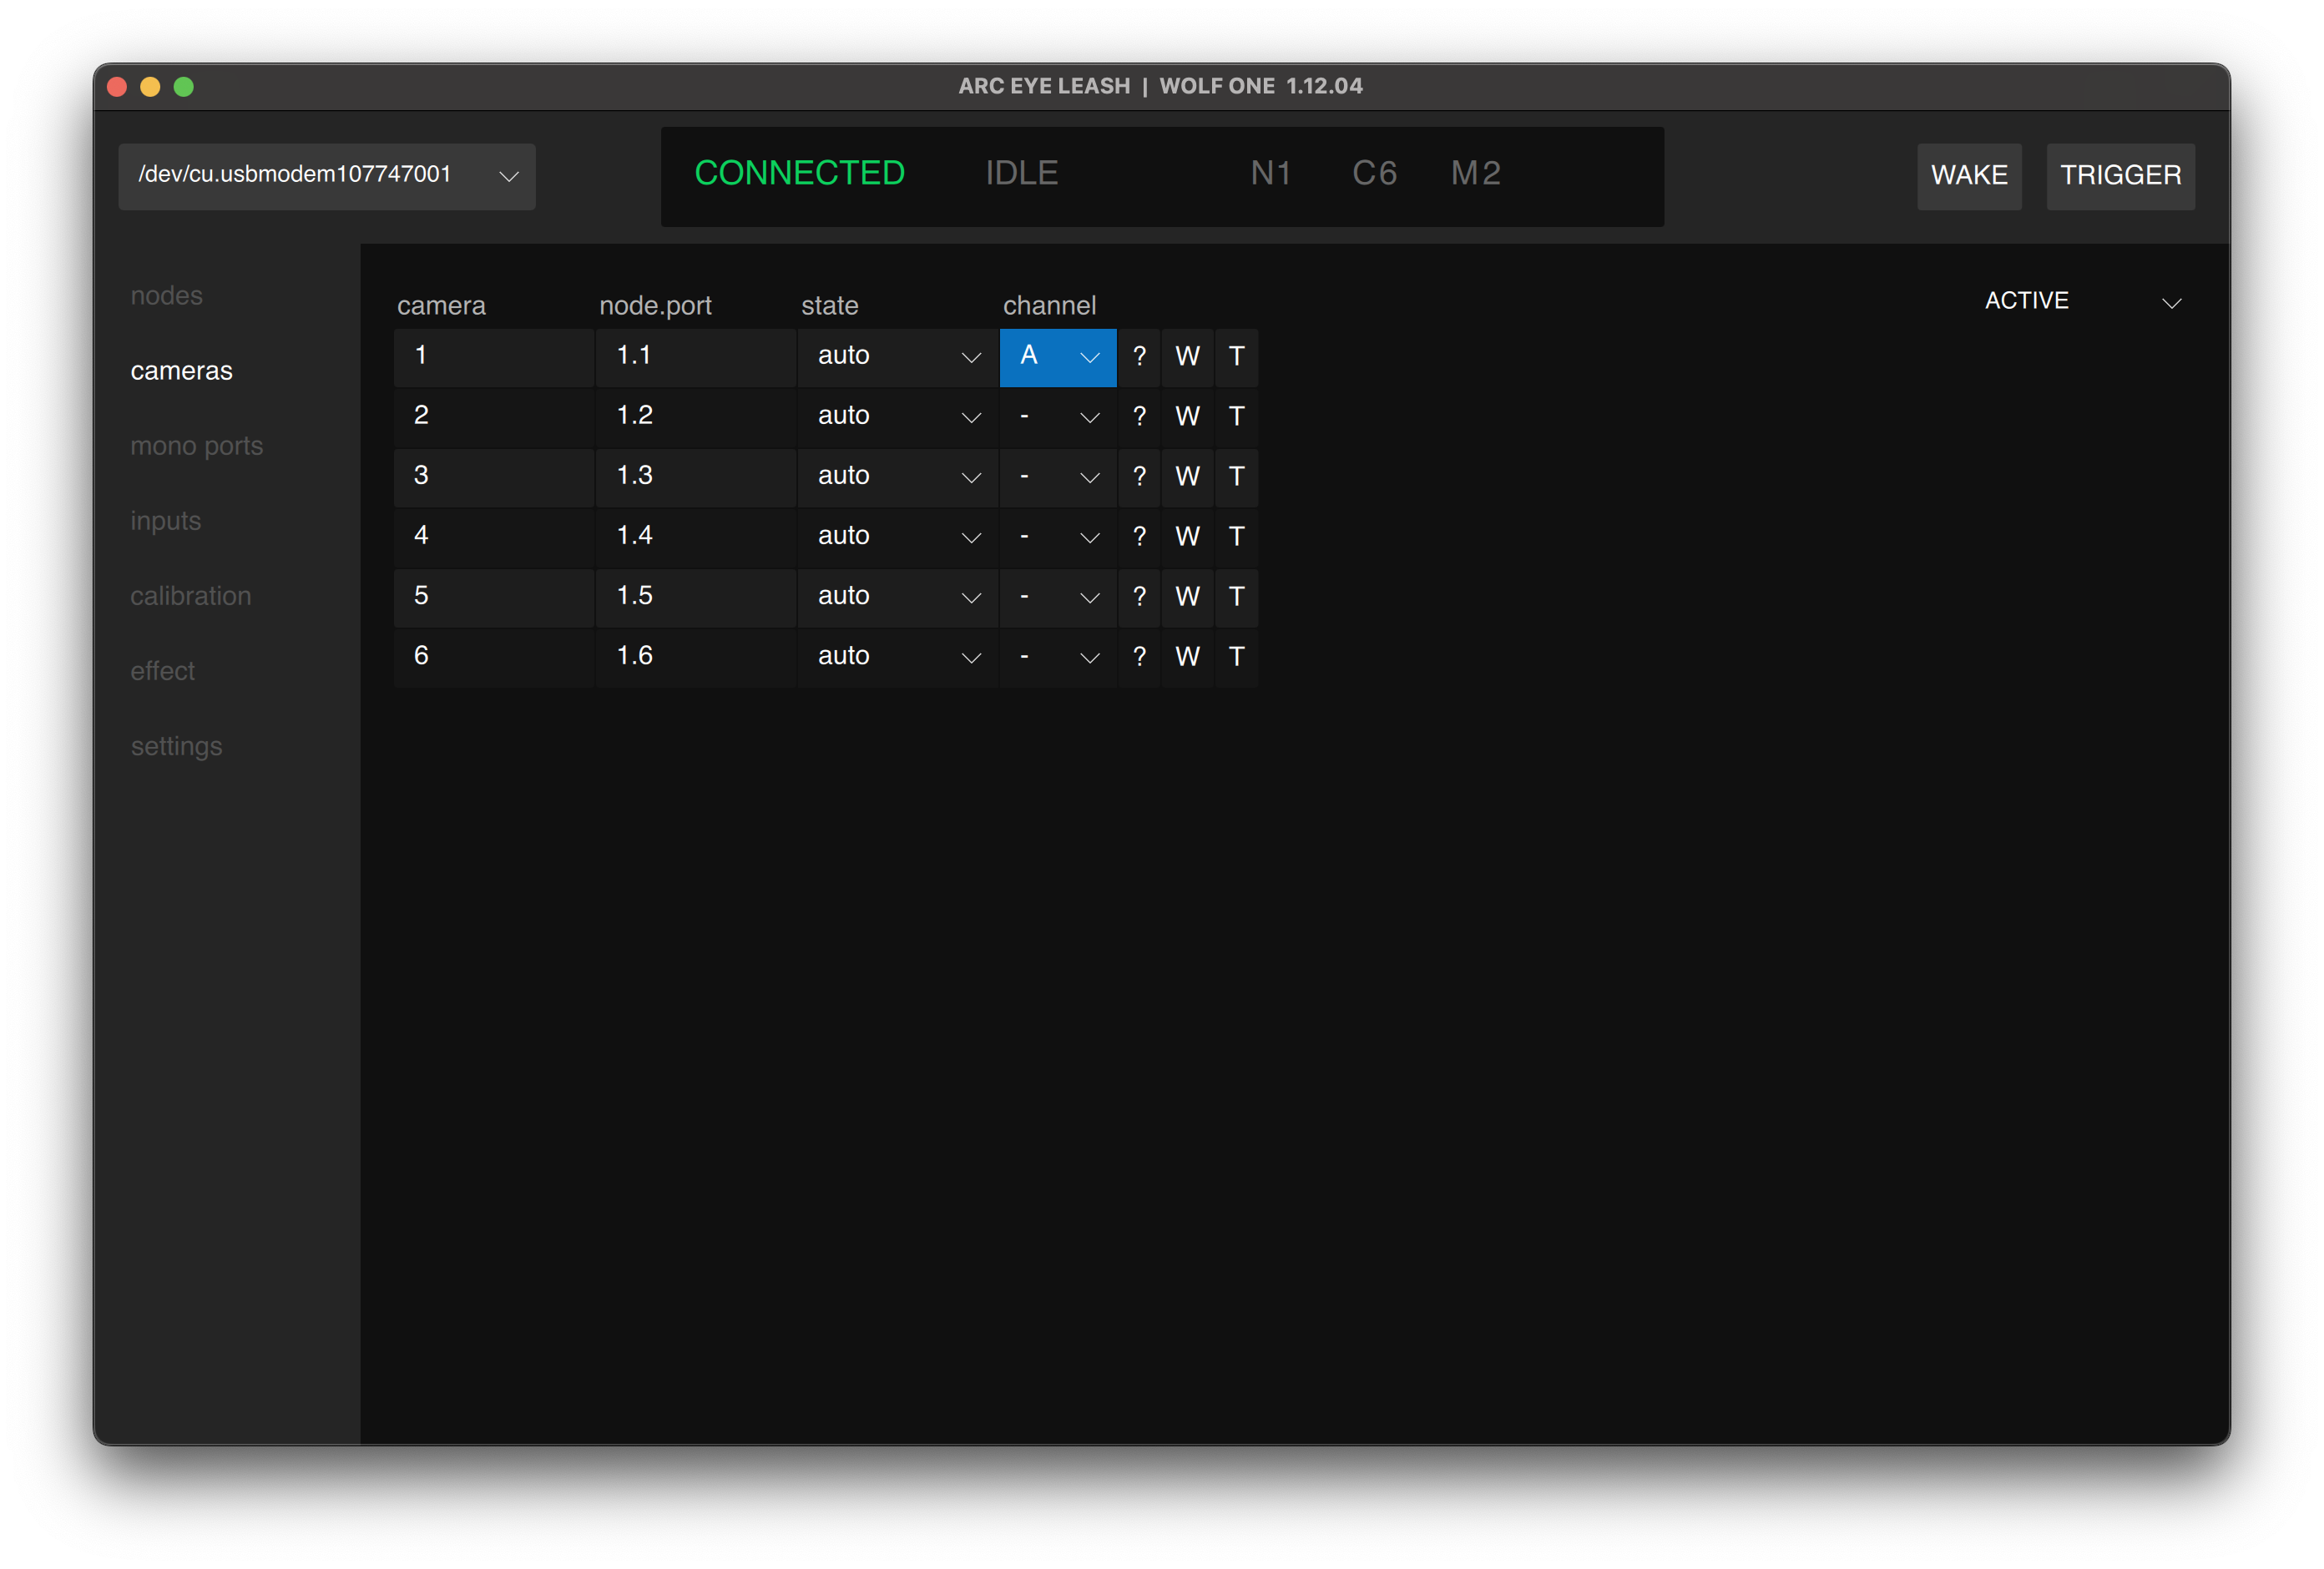Open the serial port device dropdown

326,176
